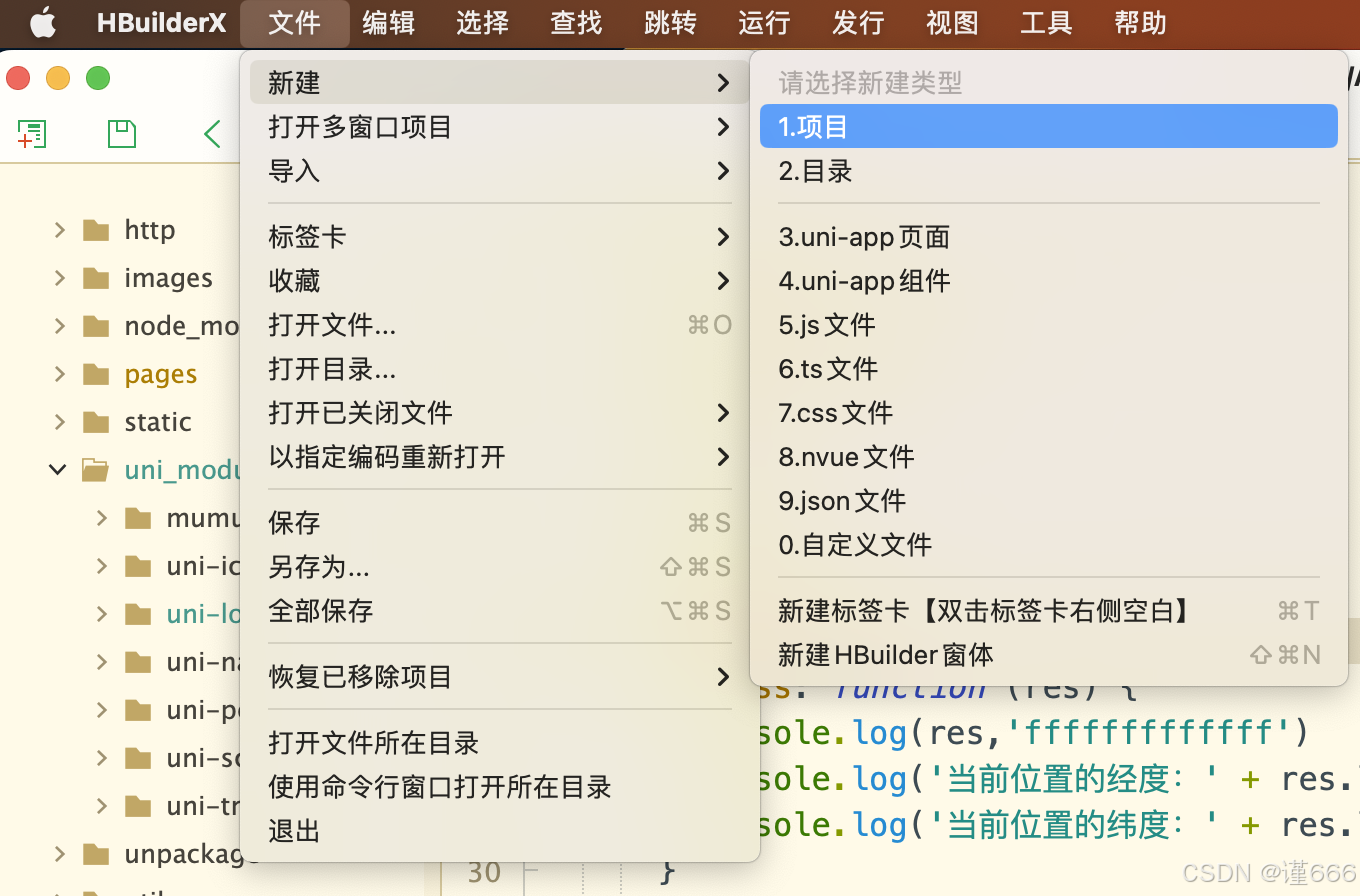Open 以指定编码重新打开 submenu

click(500, 457)
